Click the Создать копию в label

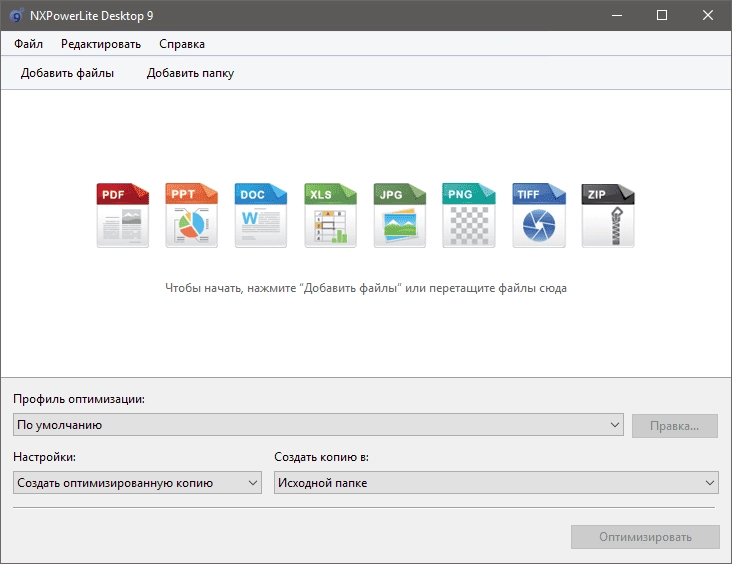coord(321,457)
